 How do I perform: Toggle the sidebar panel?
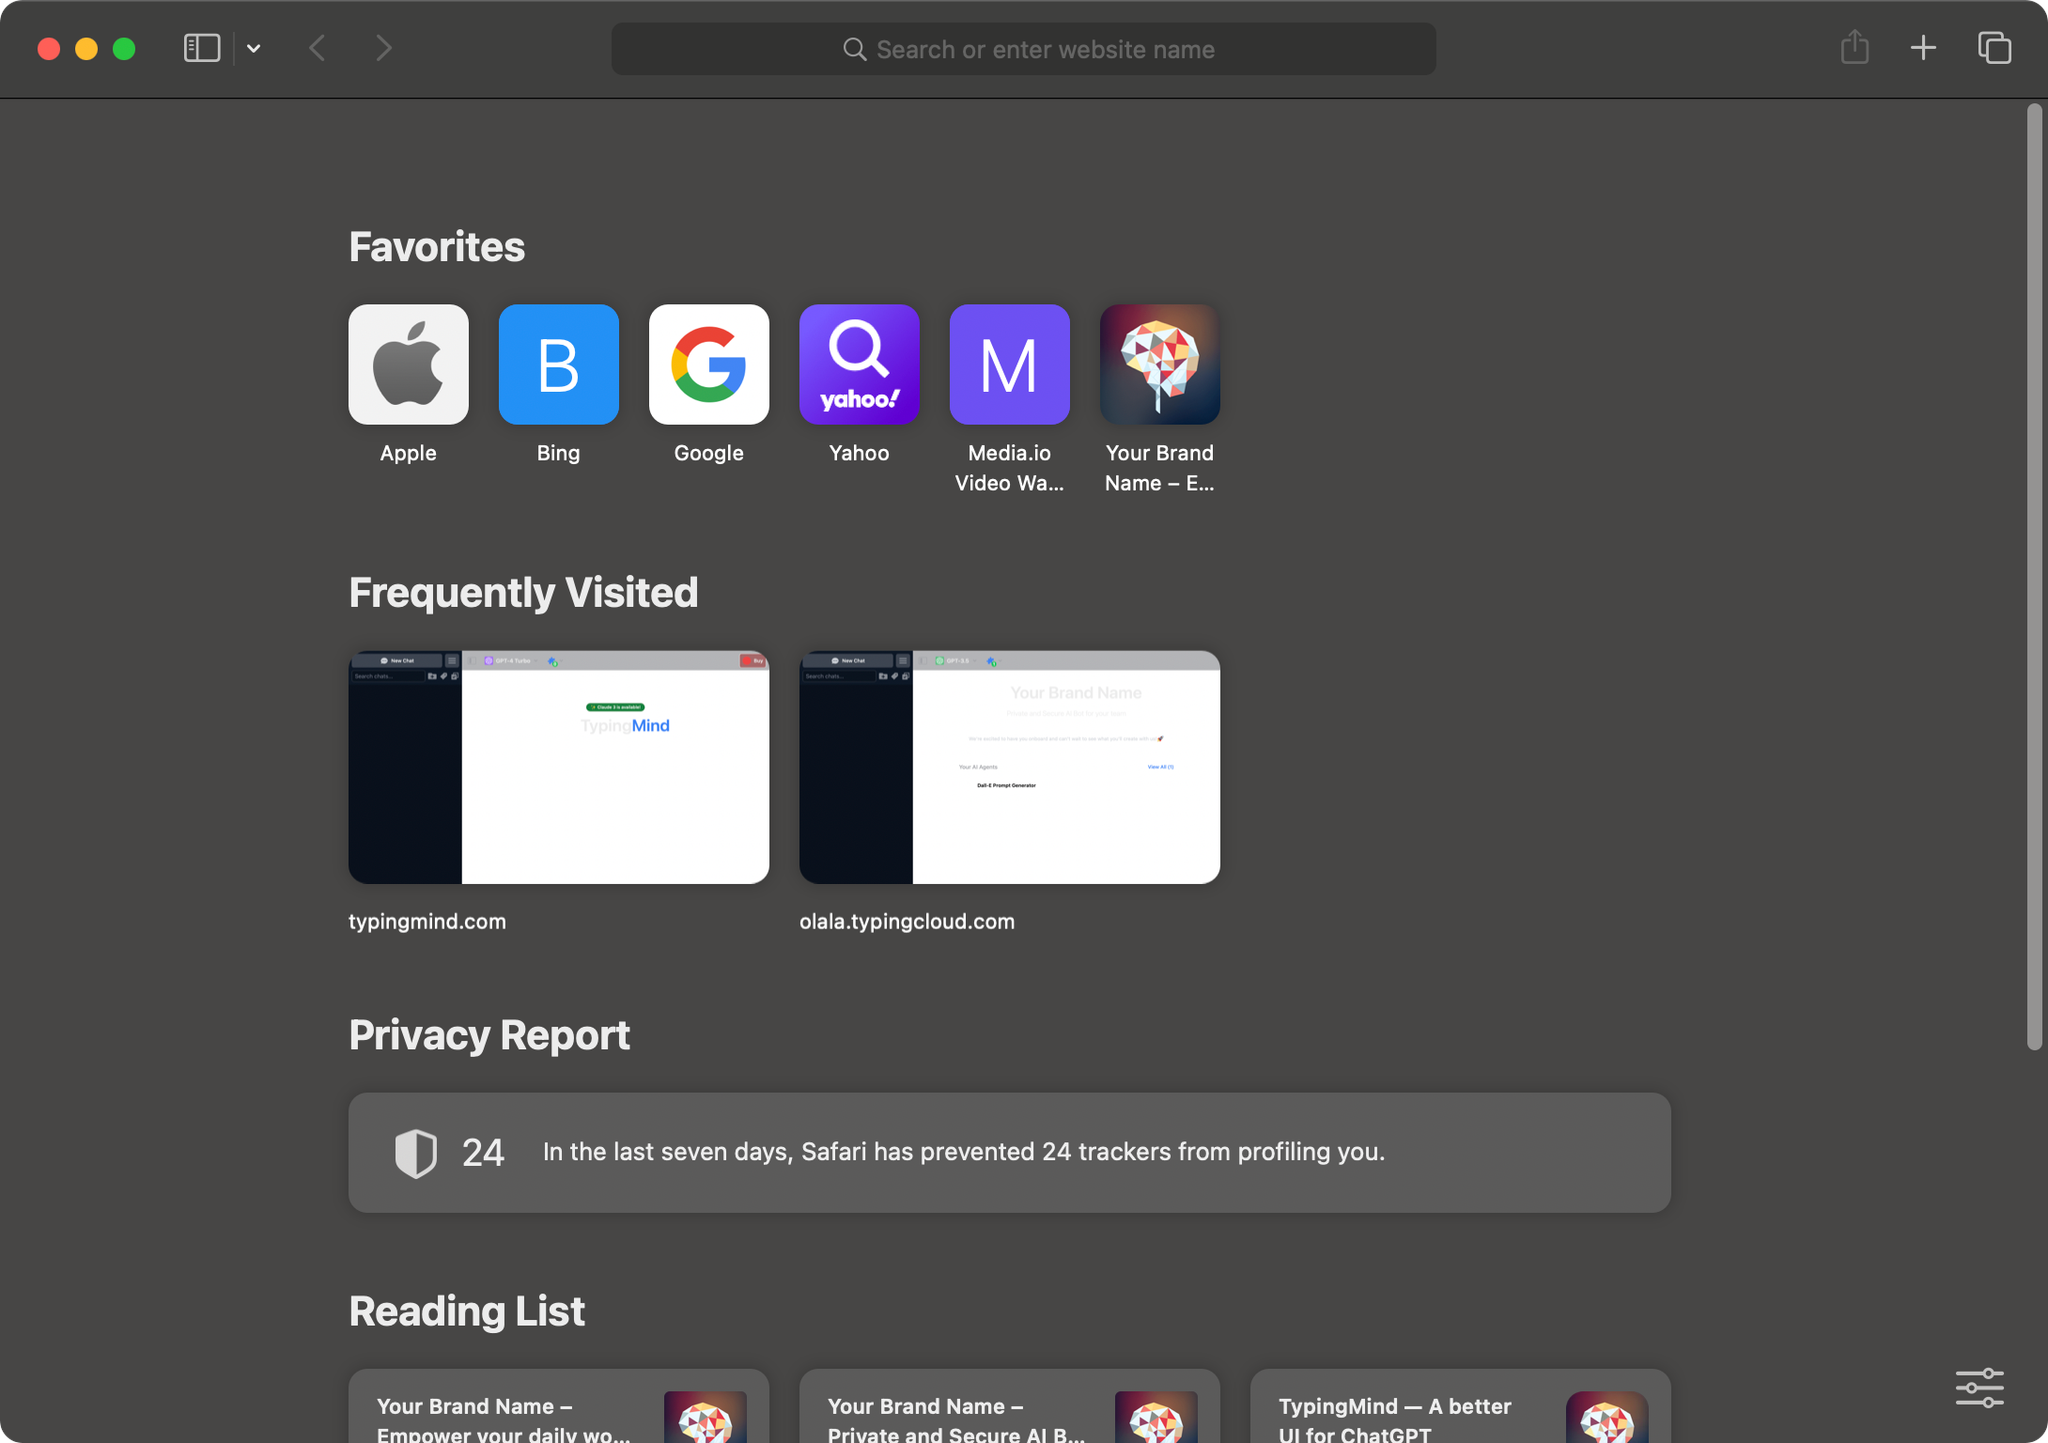point(201,48)
